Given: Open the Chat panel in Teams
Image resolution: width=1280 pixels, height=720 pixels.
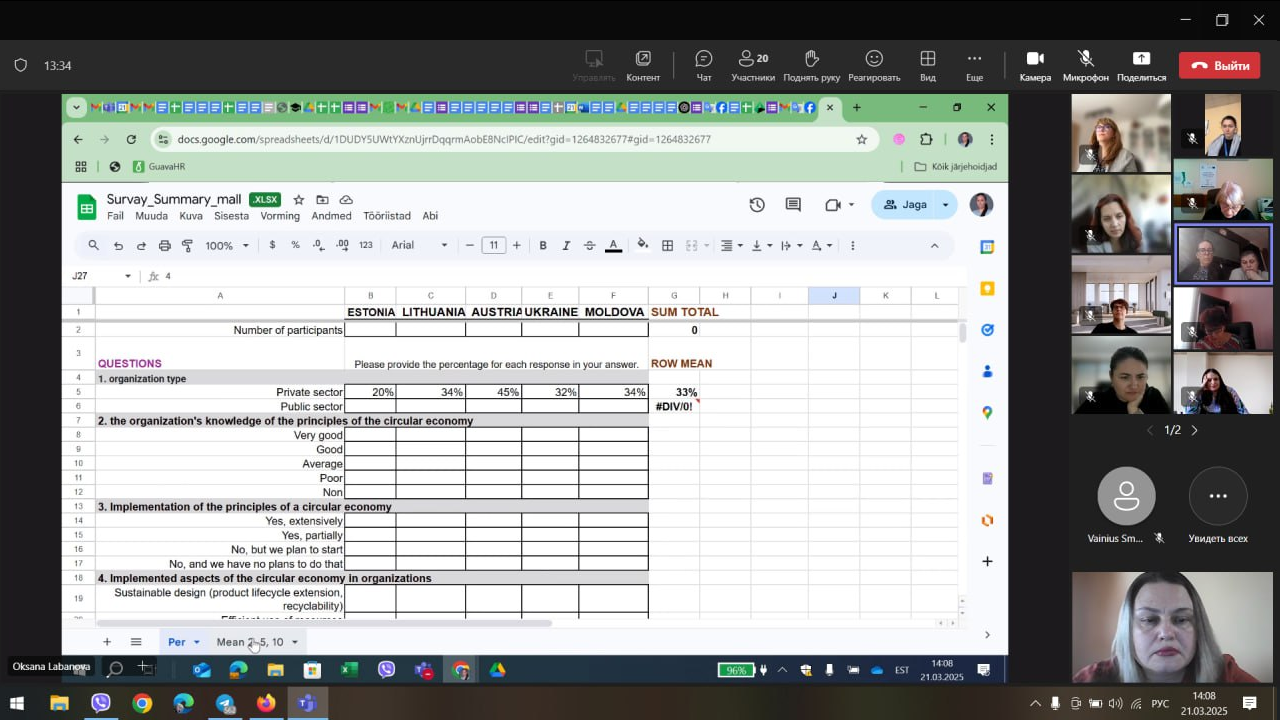Looking at the screenshot, I should [x=703, y=60].
